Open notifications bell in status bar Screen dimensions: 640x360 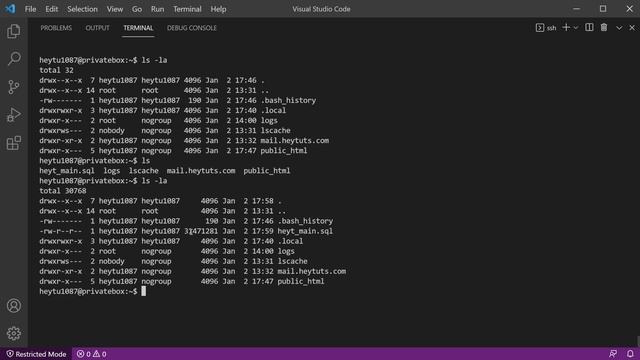tap(630, 354)
